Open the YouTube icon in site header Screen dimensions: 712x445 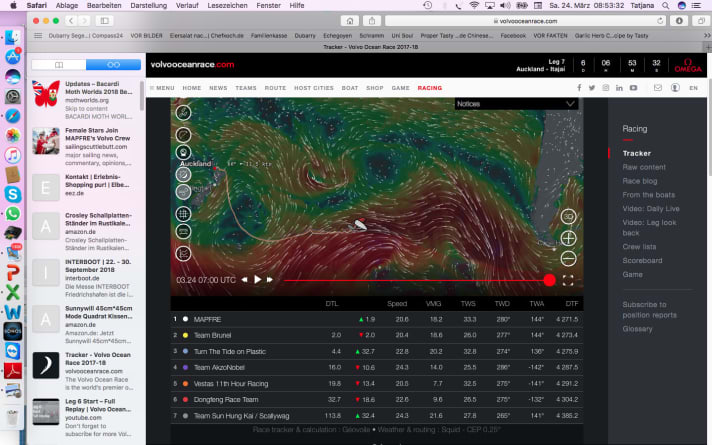coord(633,88)
